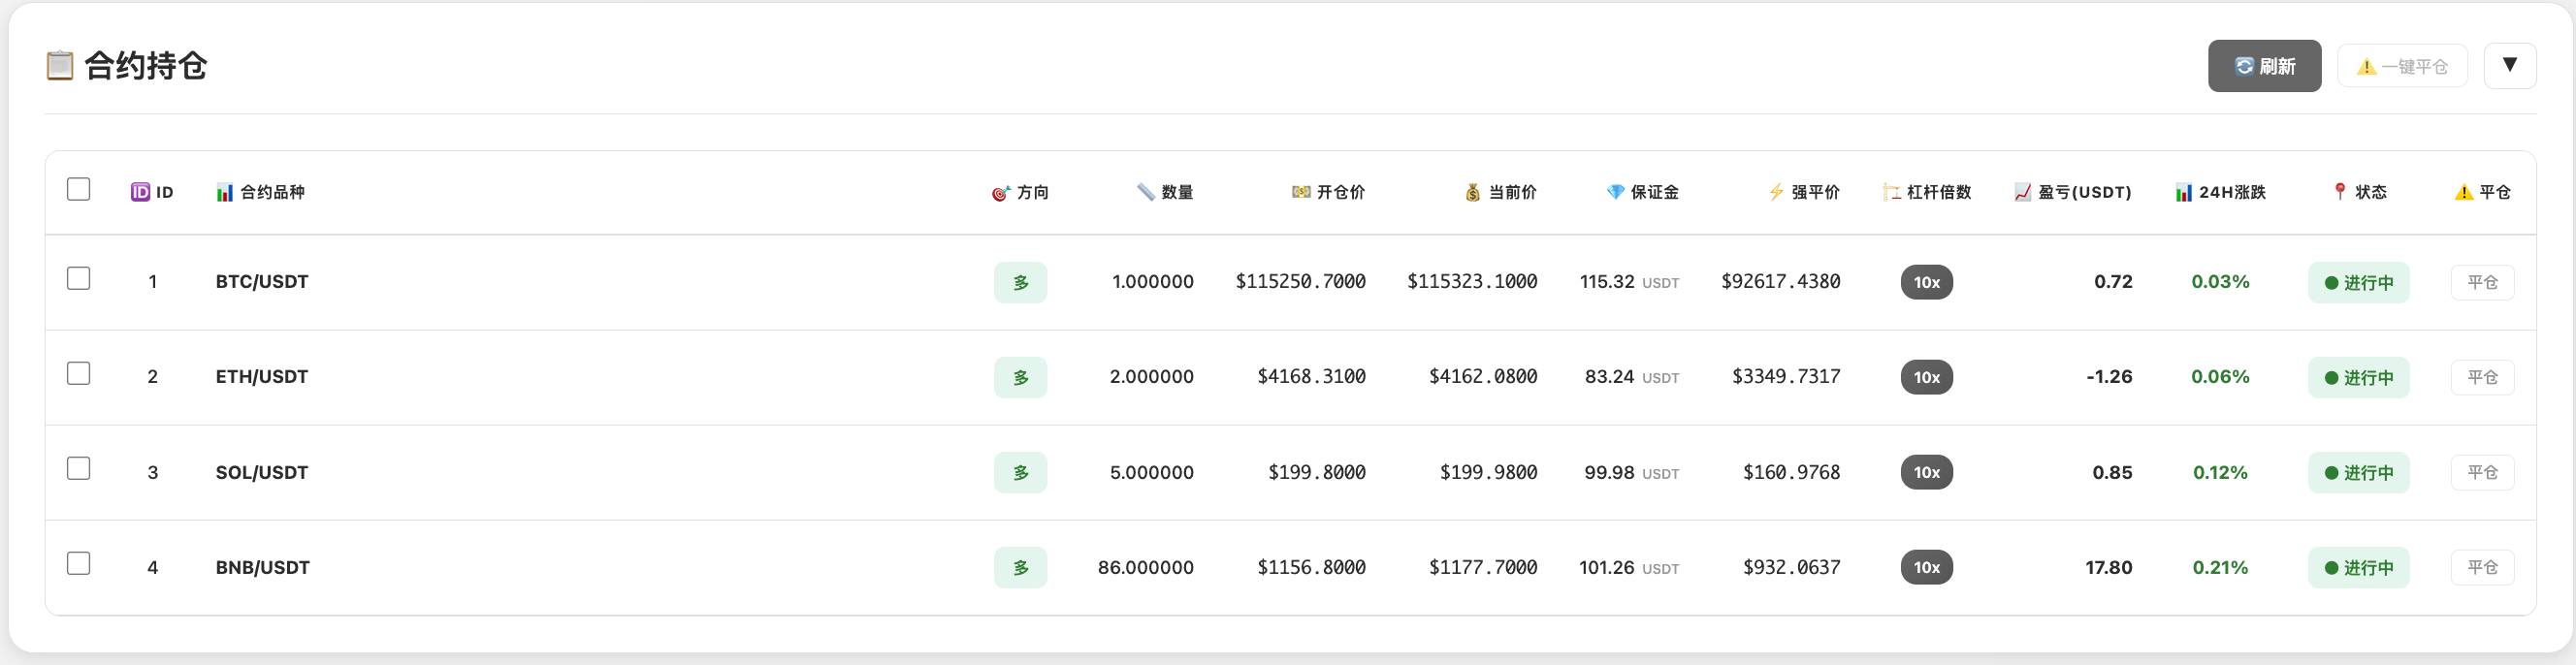The width and height of the screenshot is (2576, 665).
Task: Click 平仓 button for BNB/USDT position
Action: pos(2483,567)
